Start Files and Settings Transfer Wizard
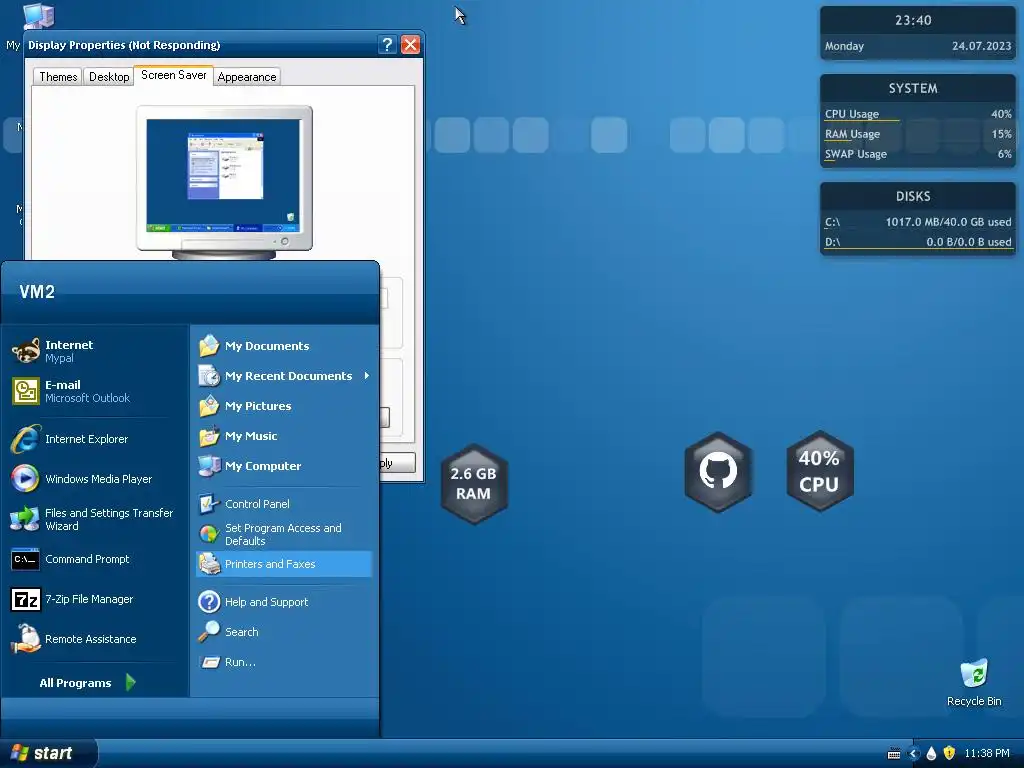Image resolution: width=1024 pixels, height=768 pixels. point(91,519)
